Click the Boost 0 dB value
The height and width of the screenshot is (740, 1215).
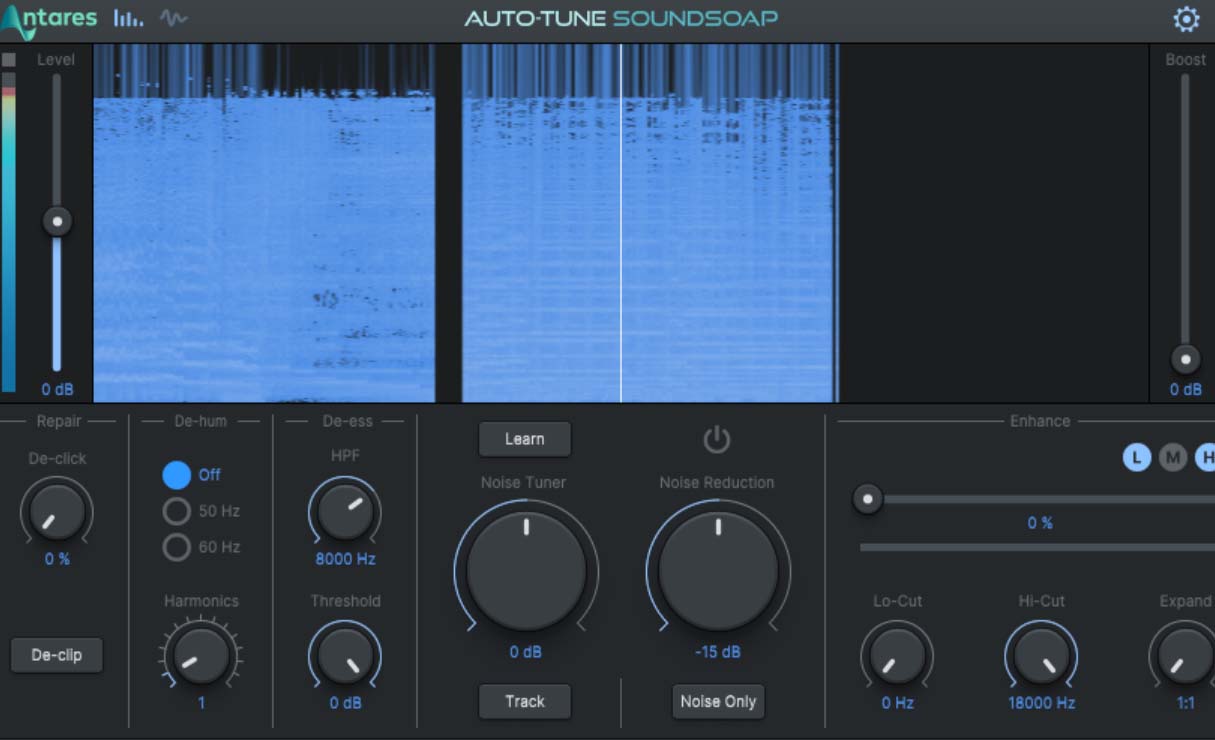1186,389
